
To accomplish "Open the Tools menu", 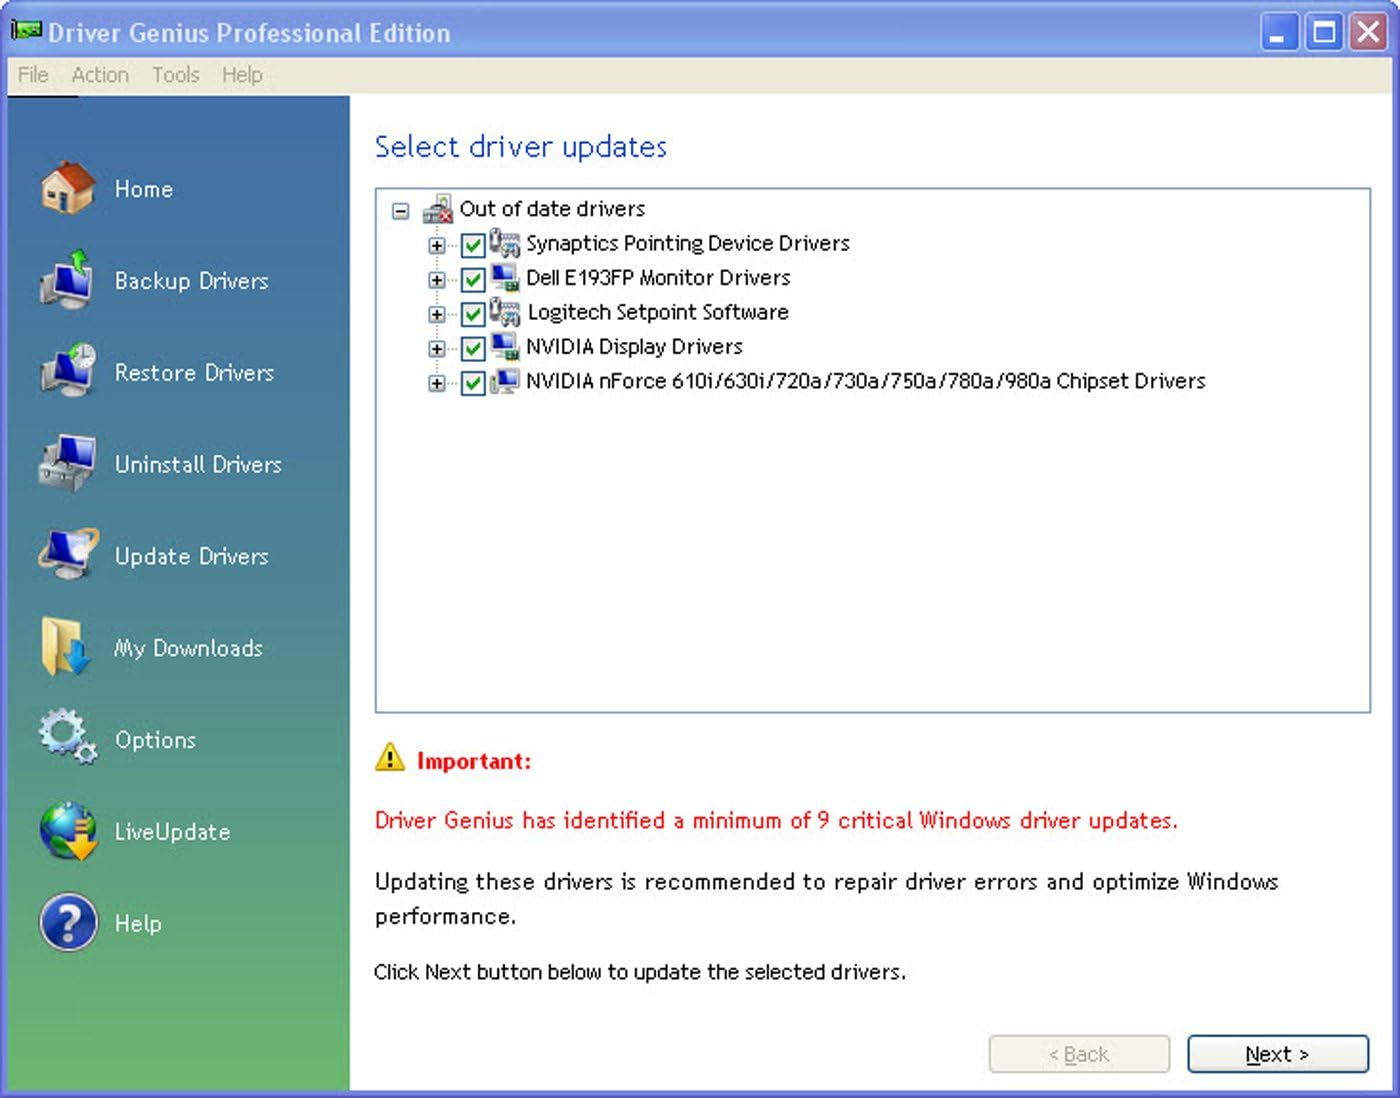I will tap(175, 75).
